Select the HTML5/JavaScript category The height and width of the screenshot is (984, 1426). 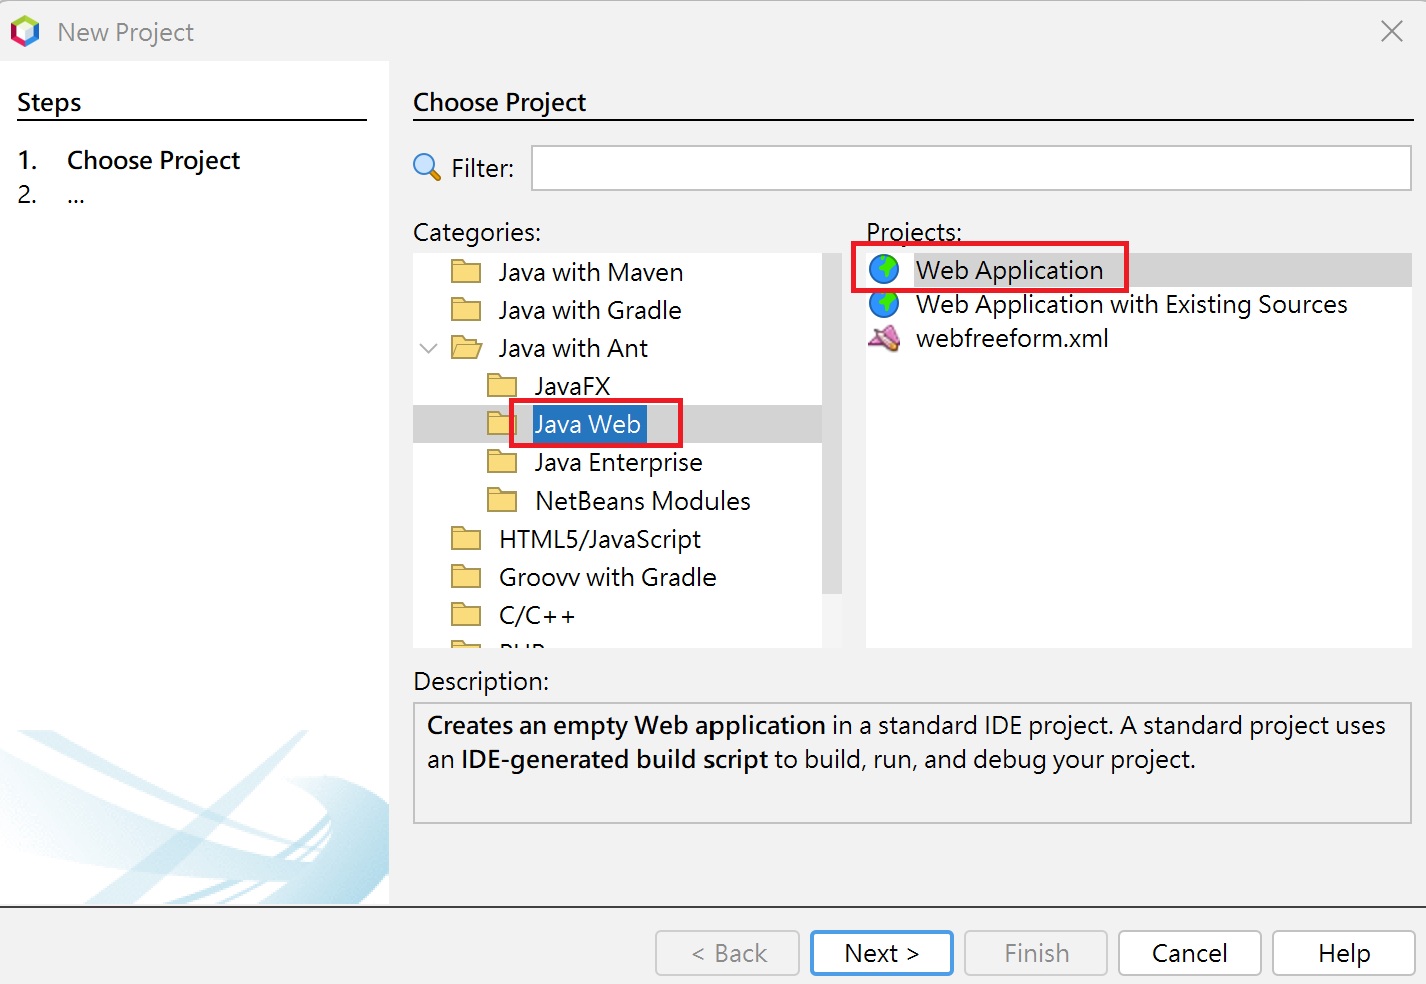click(600, 539)
